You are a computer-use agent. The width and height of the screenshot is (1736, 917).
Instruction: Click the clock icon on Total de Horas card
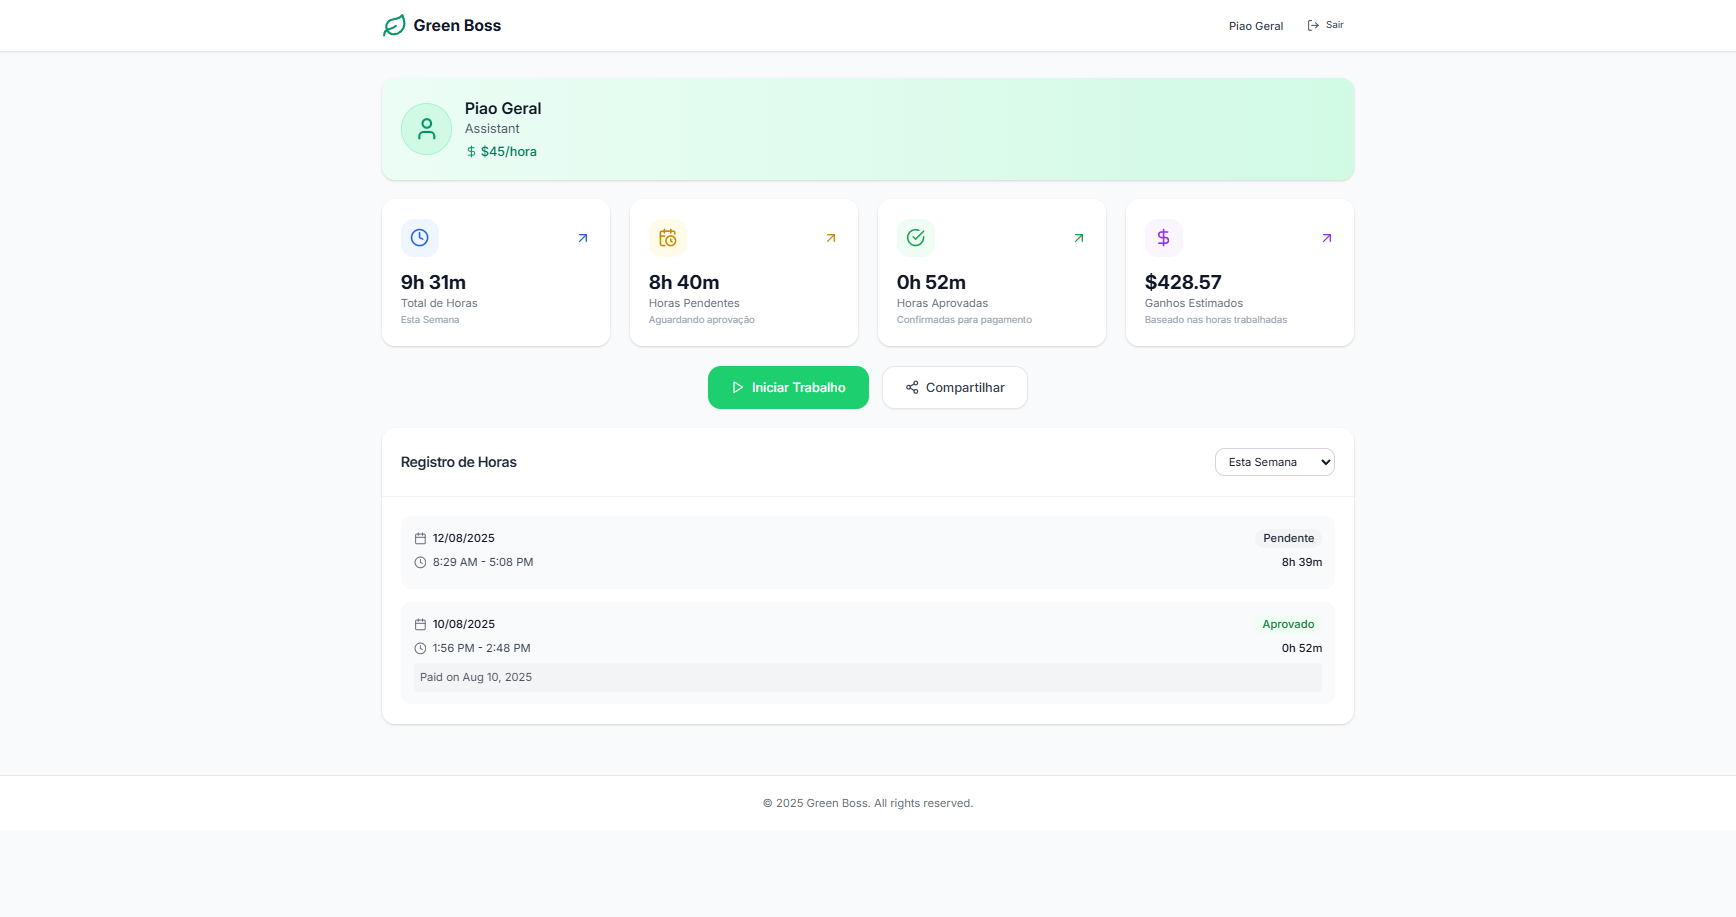pyautogui.click(x=419, y=238)
